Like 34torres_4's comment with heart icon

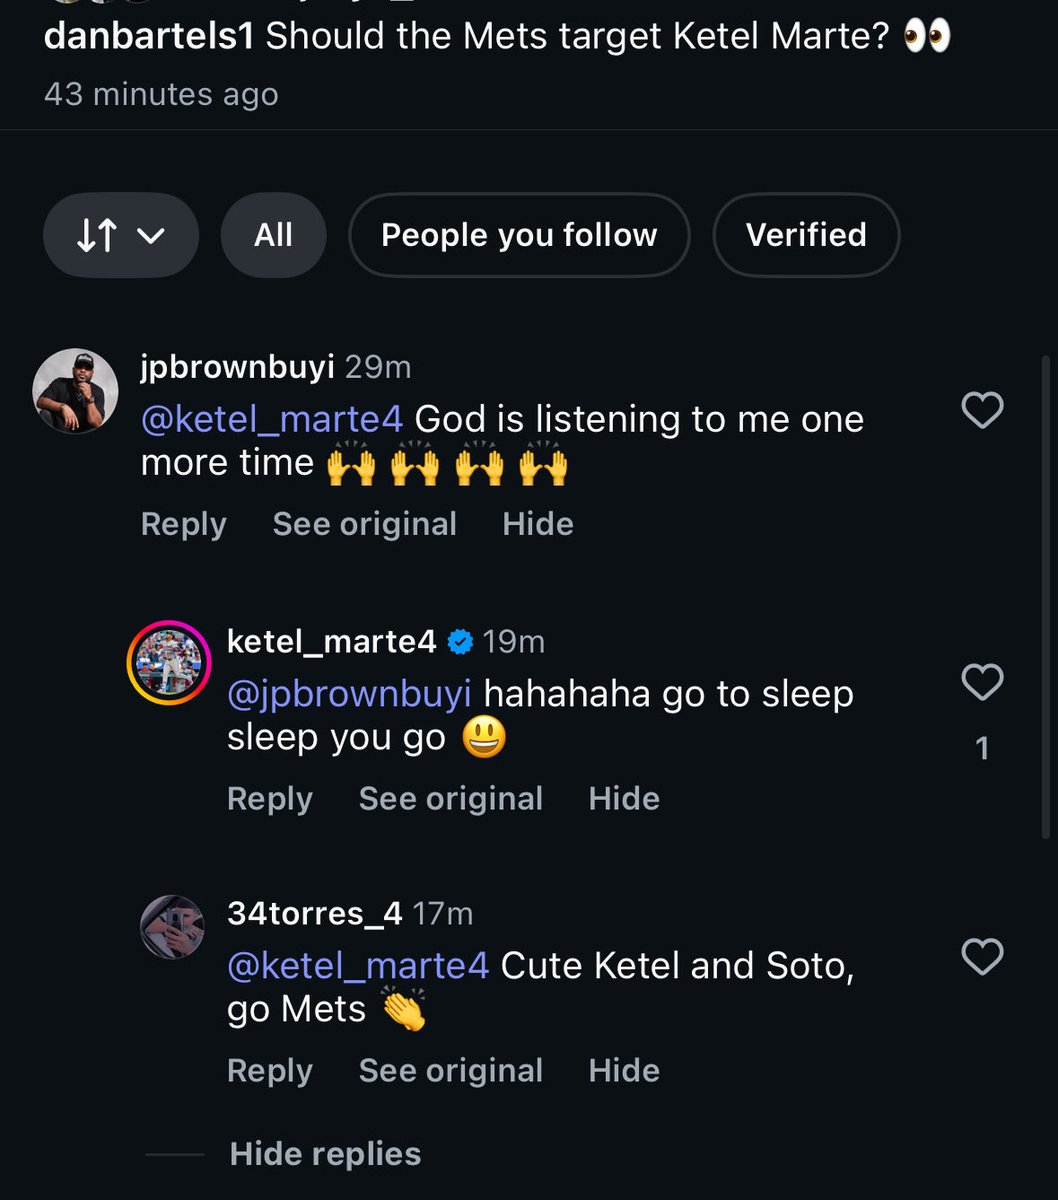click(981, 957)
